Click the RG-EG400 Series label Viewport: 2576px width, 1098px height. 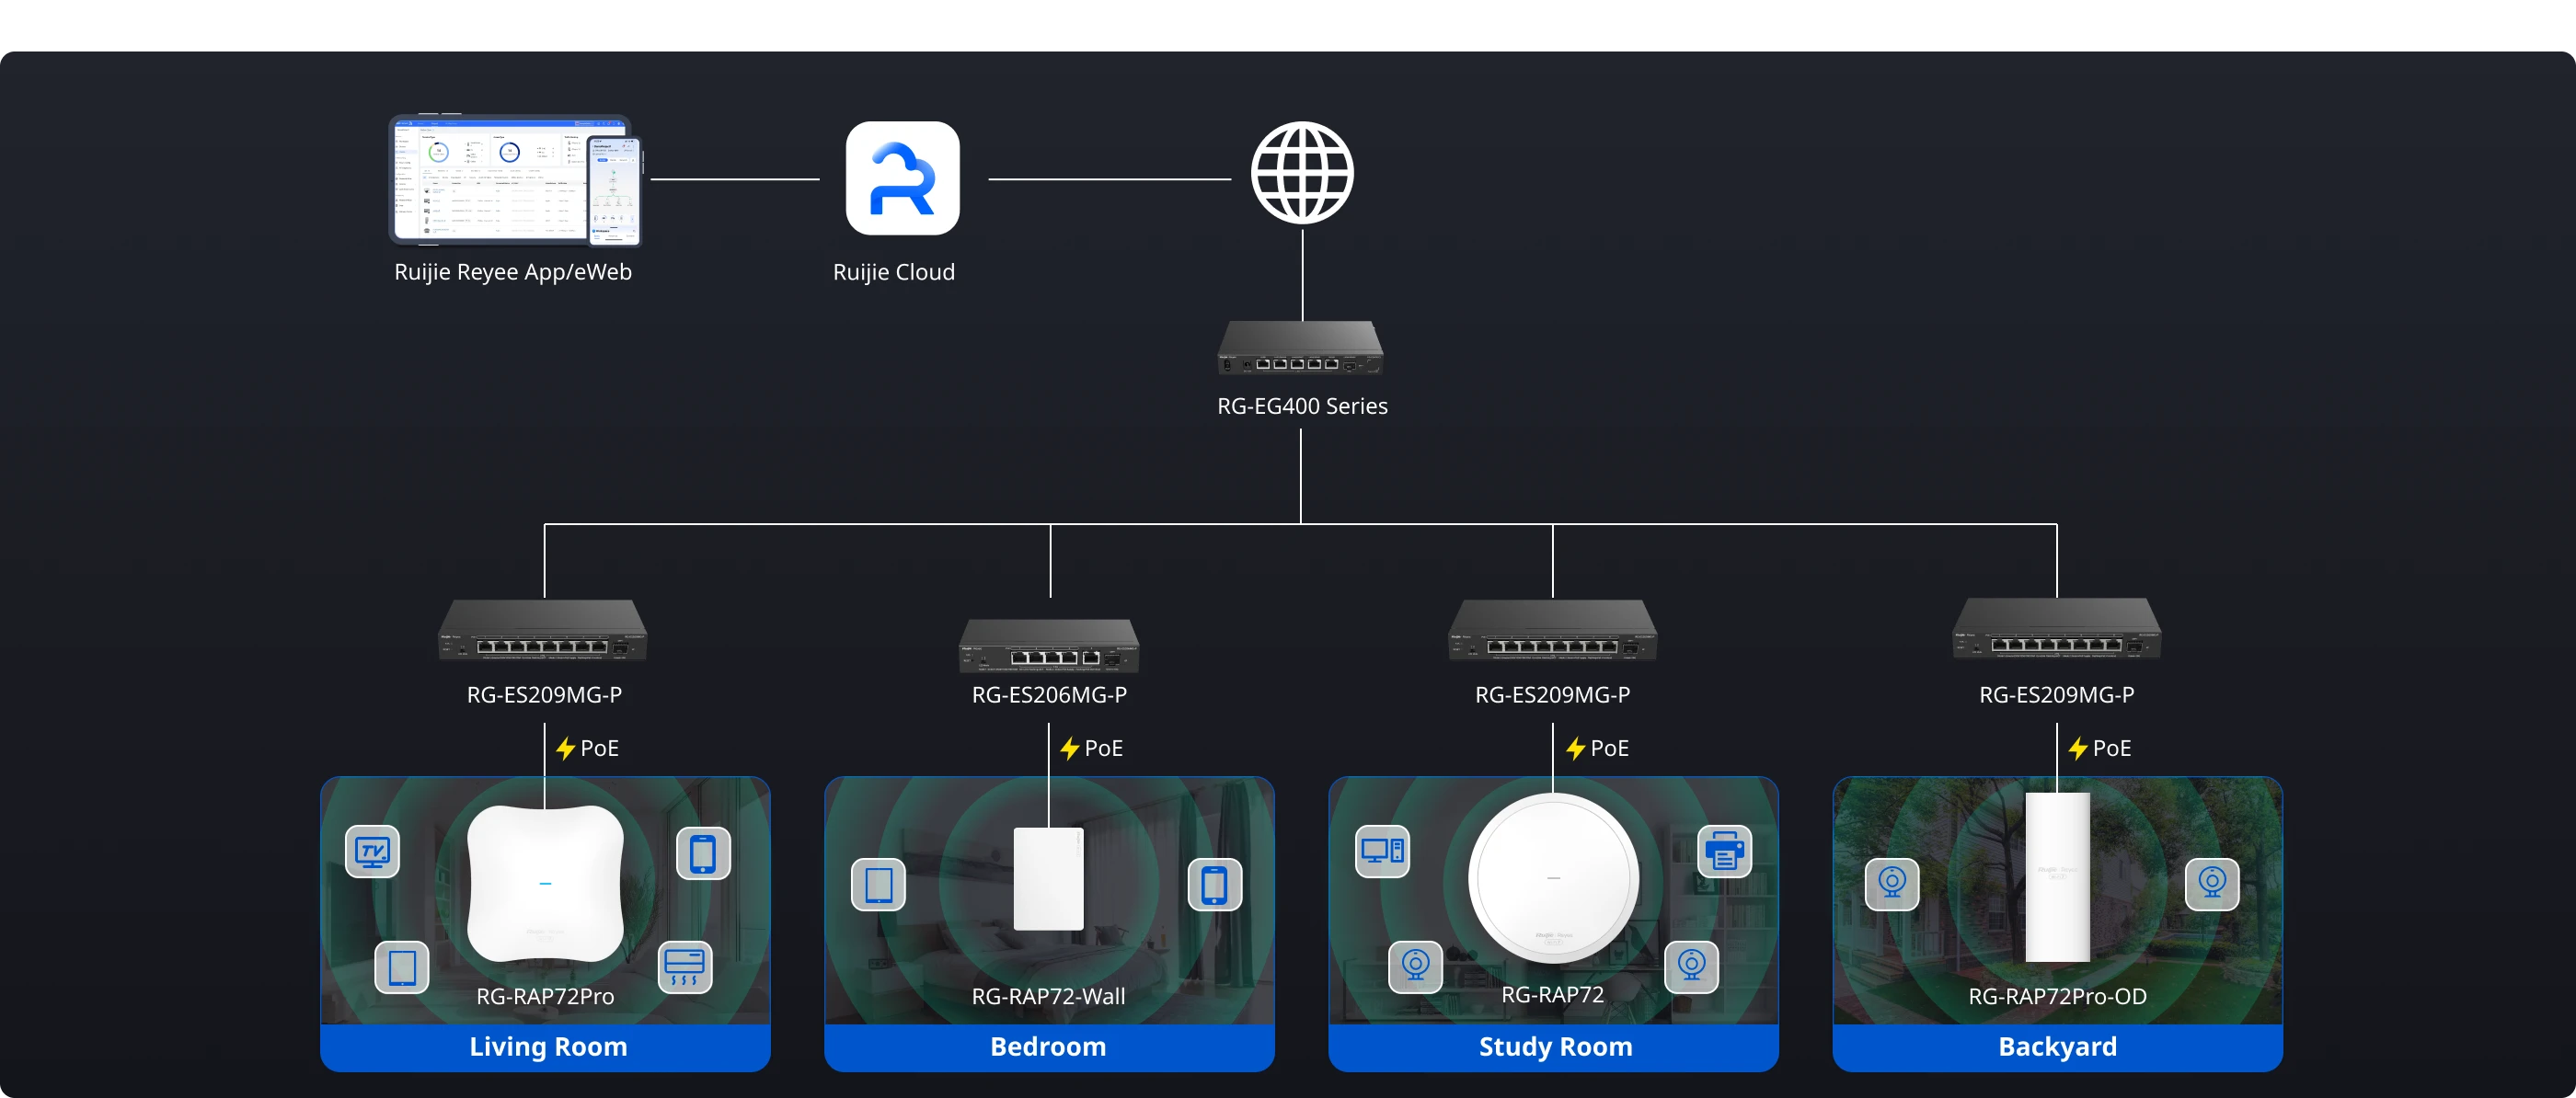coord(1302,406)
